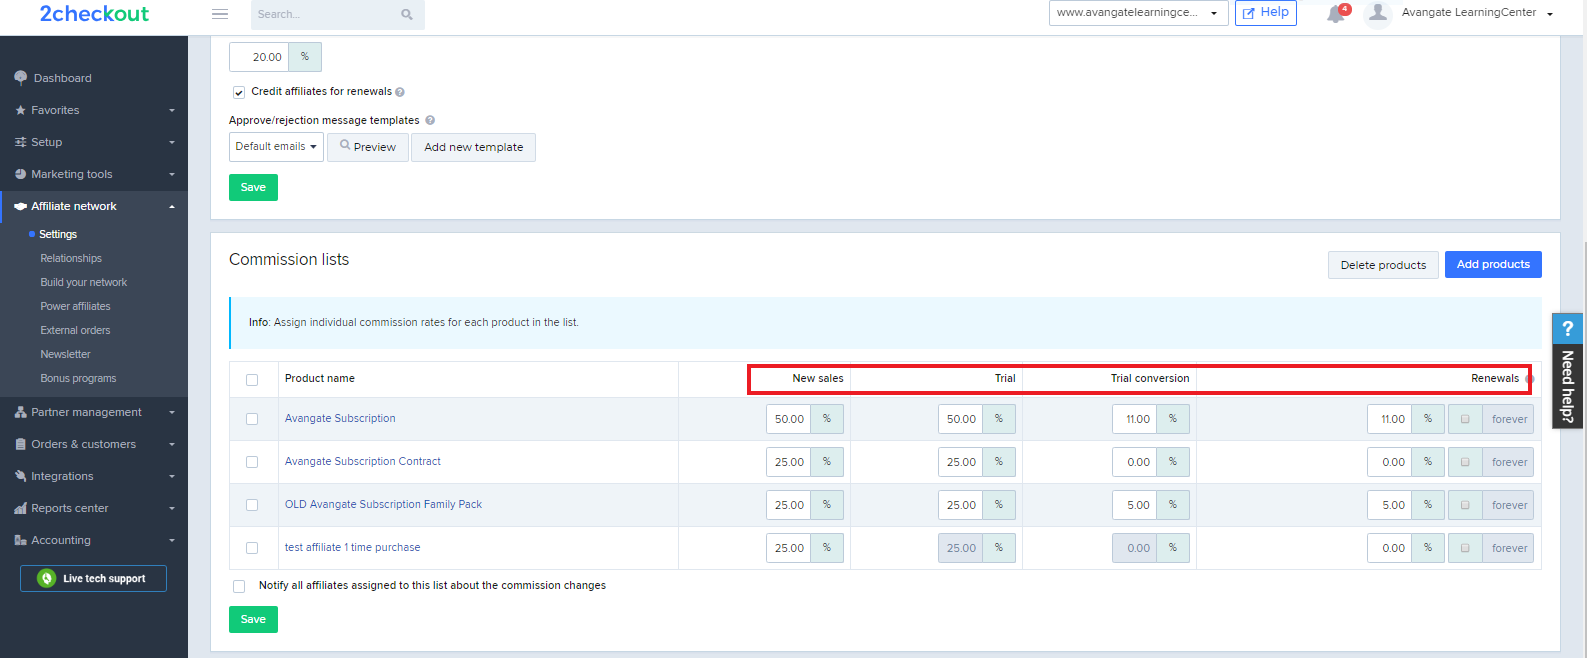Open the www.avangatelearningce... site dropdown

click(x=1138, y=13)
